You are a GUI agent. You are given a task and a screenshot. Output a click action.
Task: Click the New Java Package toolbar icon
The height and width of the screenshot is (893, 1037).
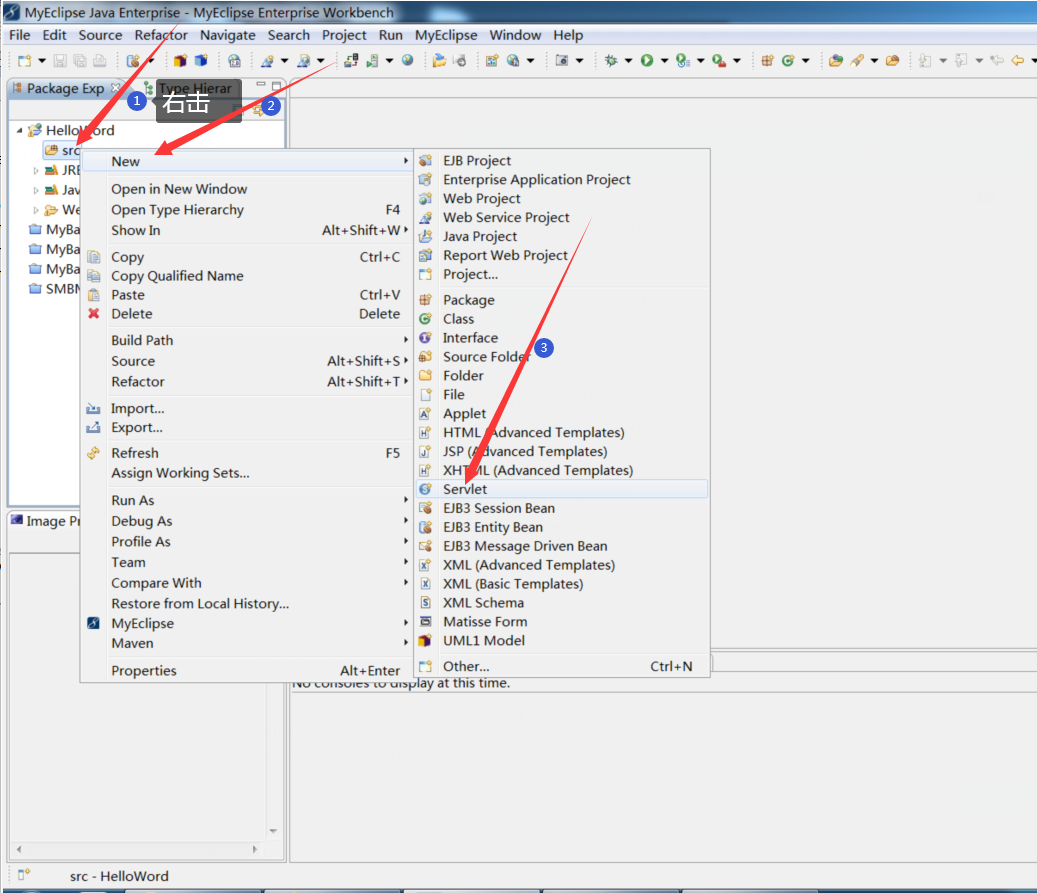tap(767, 61)
